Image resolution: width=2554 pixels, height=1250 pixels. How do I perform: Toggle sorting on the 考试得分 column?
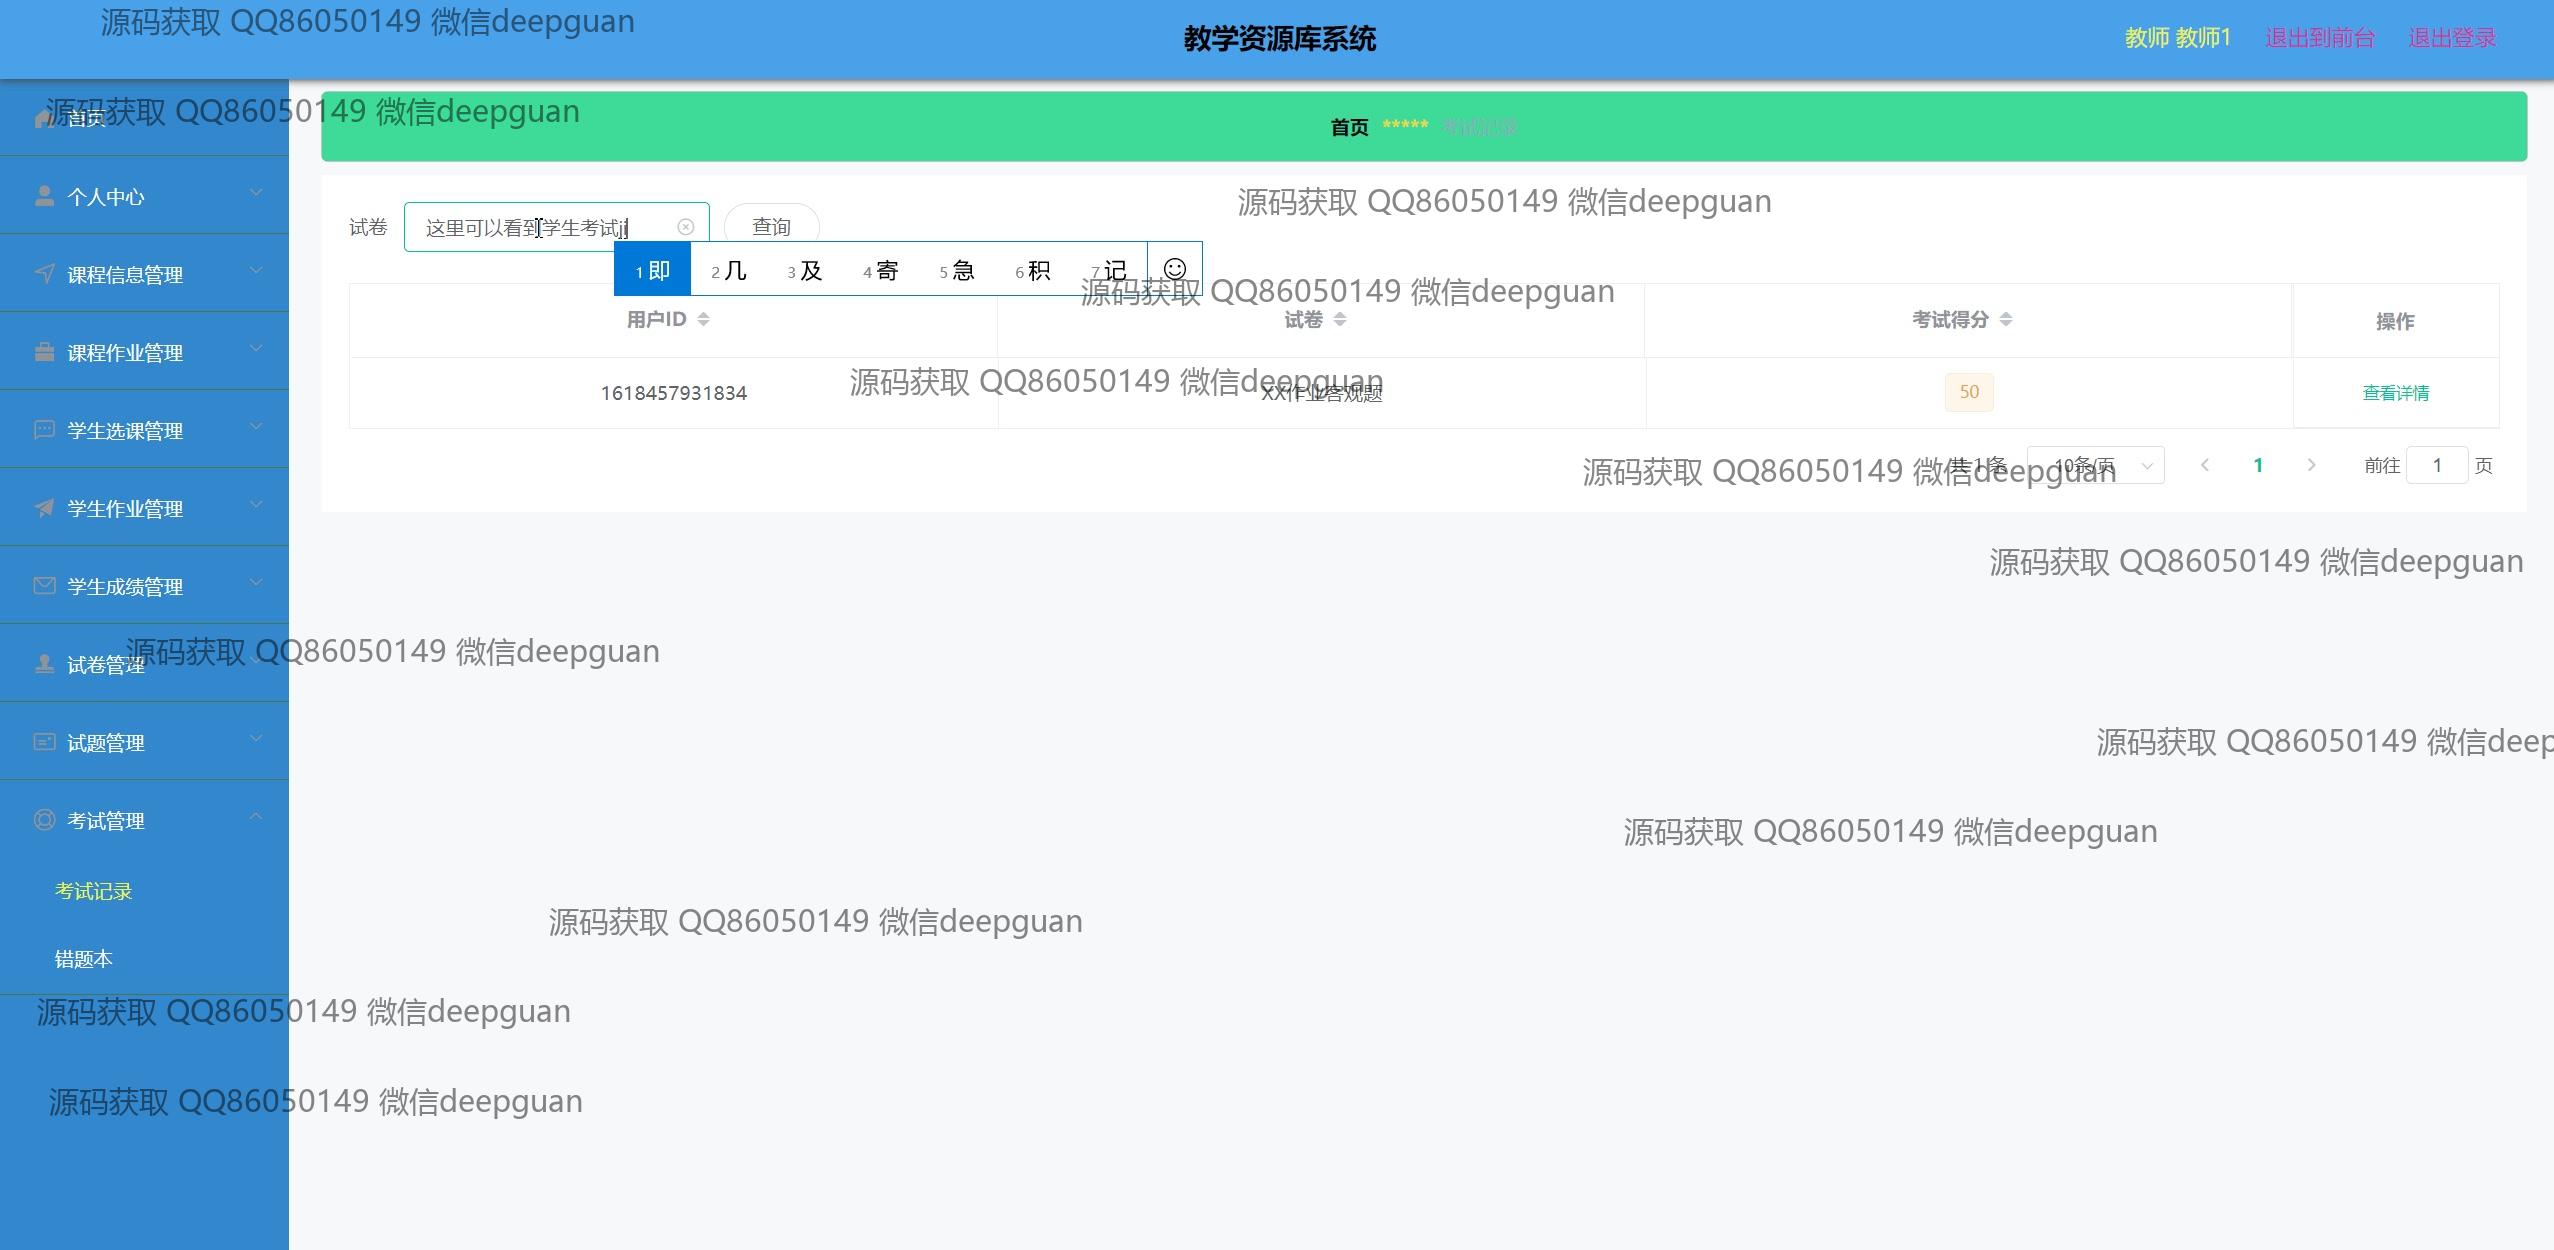(x=2005, y=319)
